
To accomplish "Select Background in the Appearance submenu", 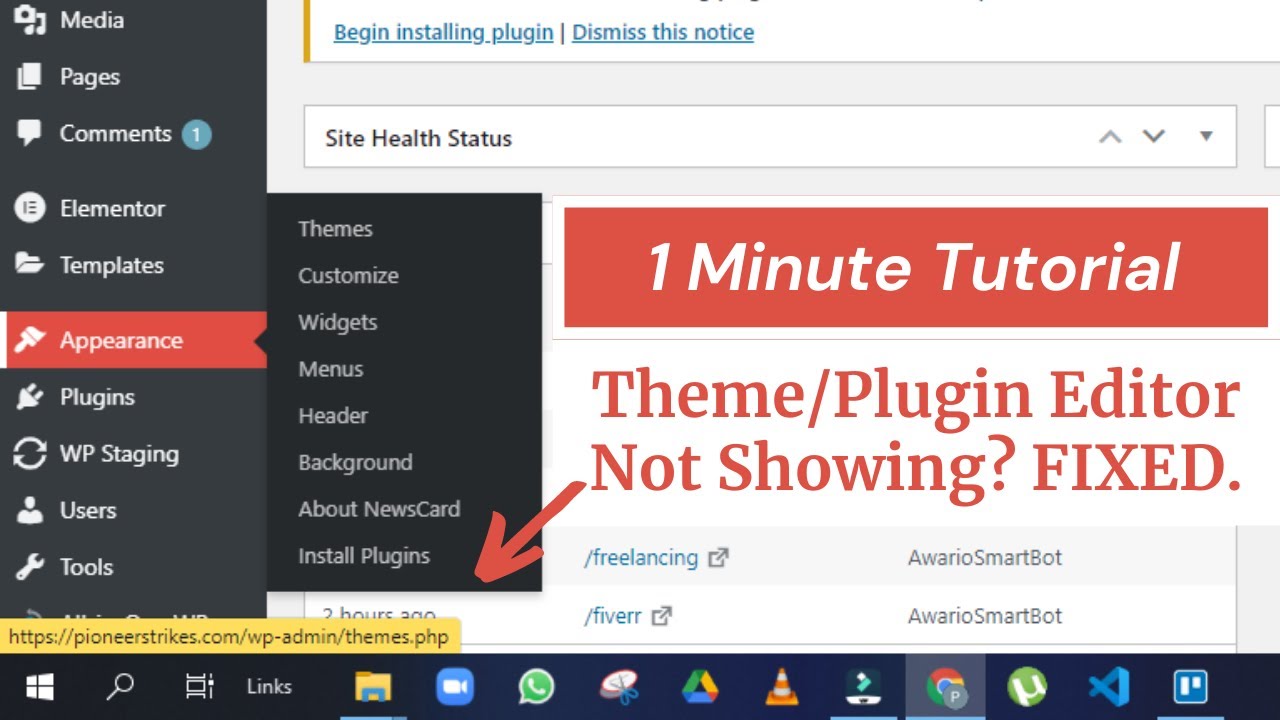I will click(x=355, y=463).
